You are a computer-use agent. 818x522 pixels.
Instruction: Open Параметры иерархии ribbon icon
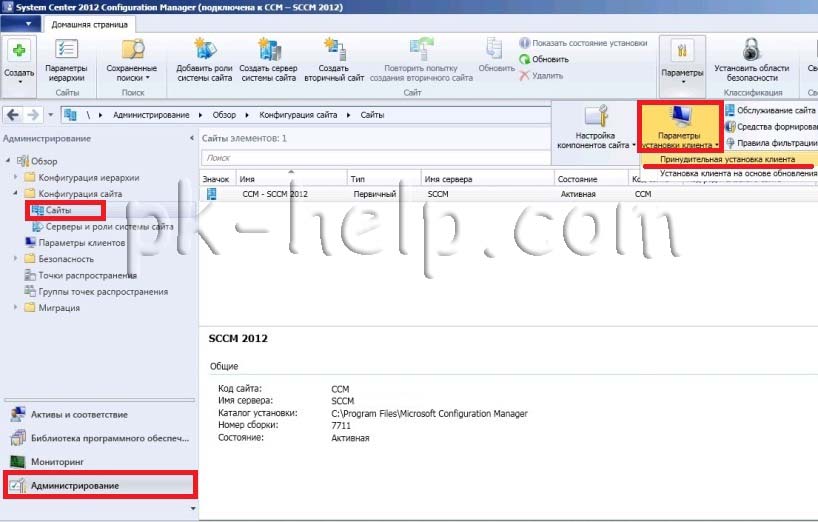click(66, 50)
